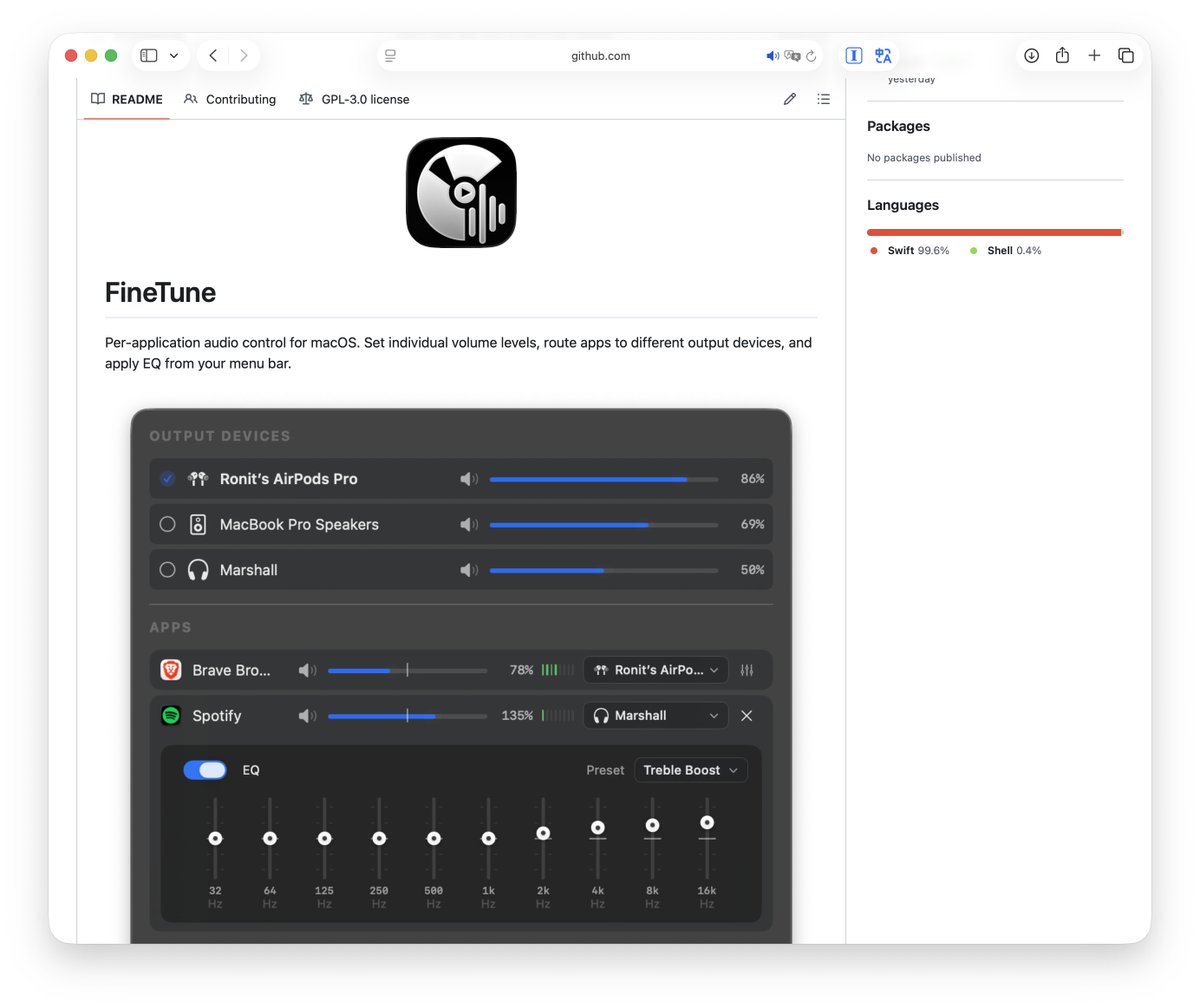This screenshot has height=1008, width=1200.
Task: Click the Marshall headphones device icon
Action: coord(198,570)
